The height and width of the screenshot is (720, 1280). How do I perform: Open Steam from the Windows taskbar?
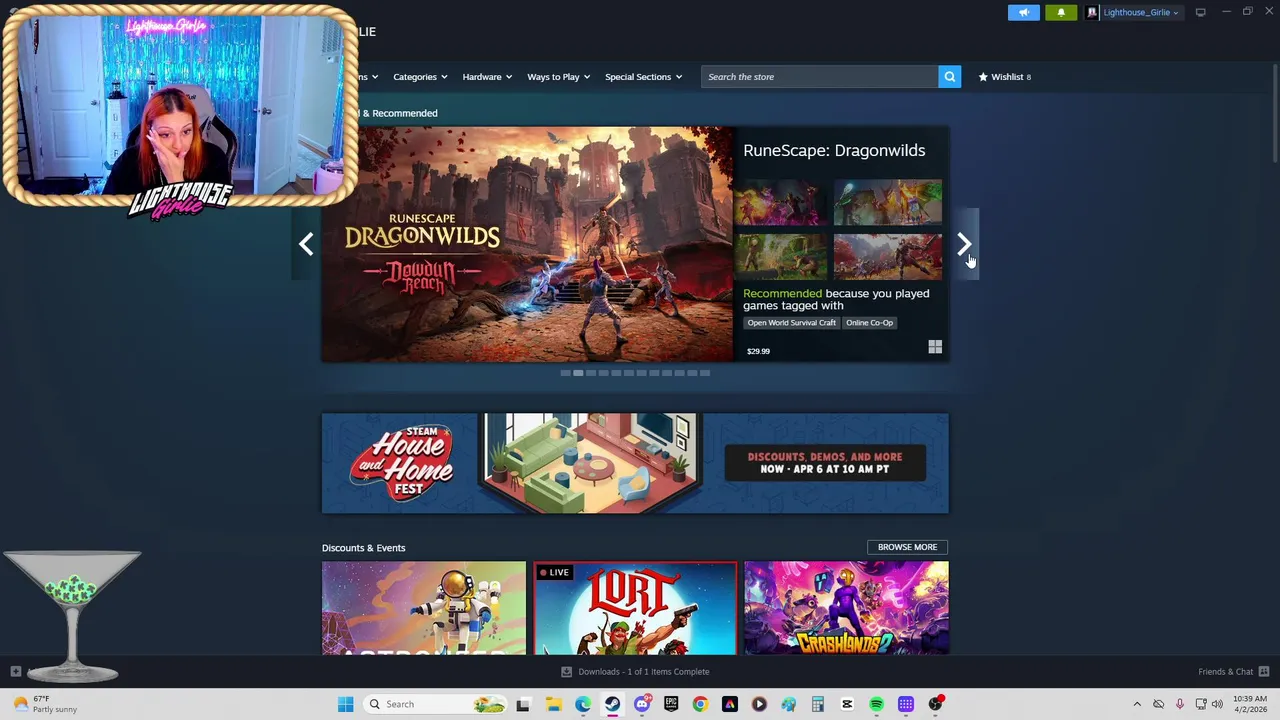[612, 704]
